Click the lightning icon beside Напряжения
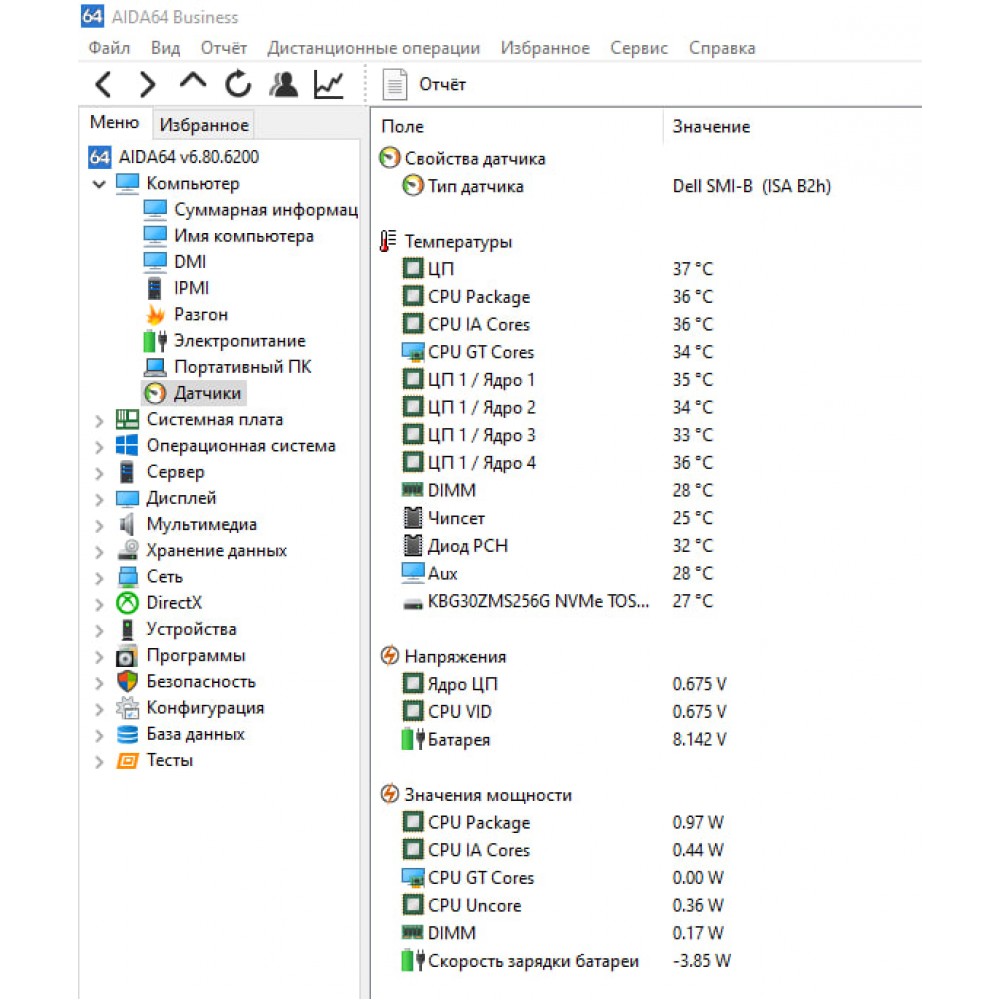Image resolution: width=1000 pixels, height=1000 pixels. (390, 656)
